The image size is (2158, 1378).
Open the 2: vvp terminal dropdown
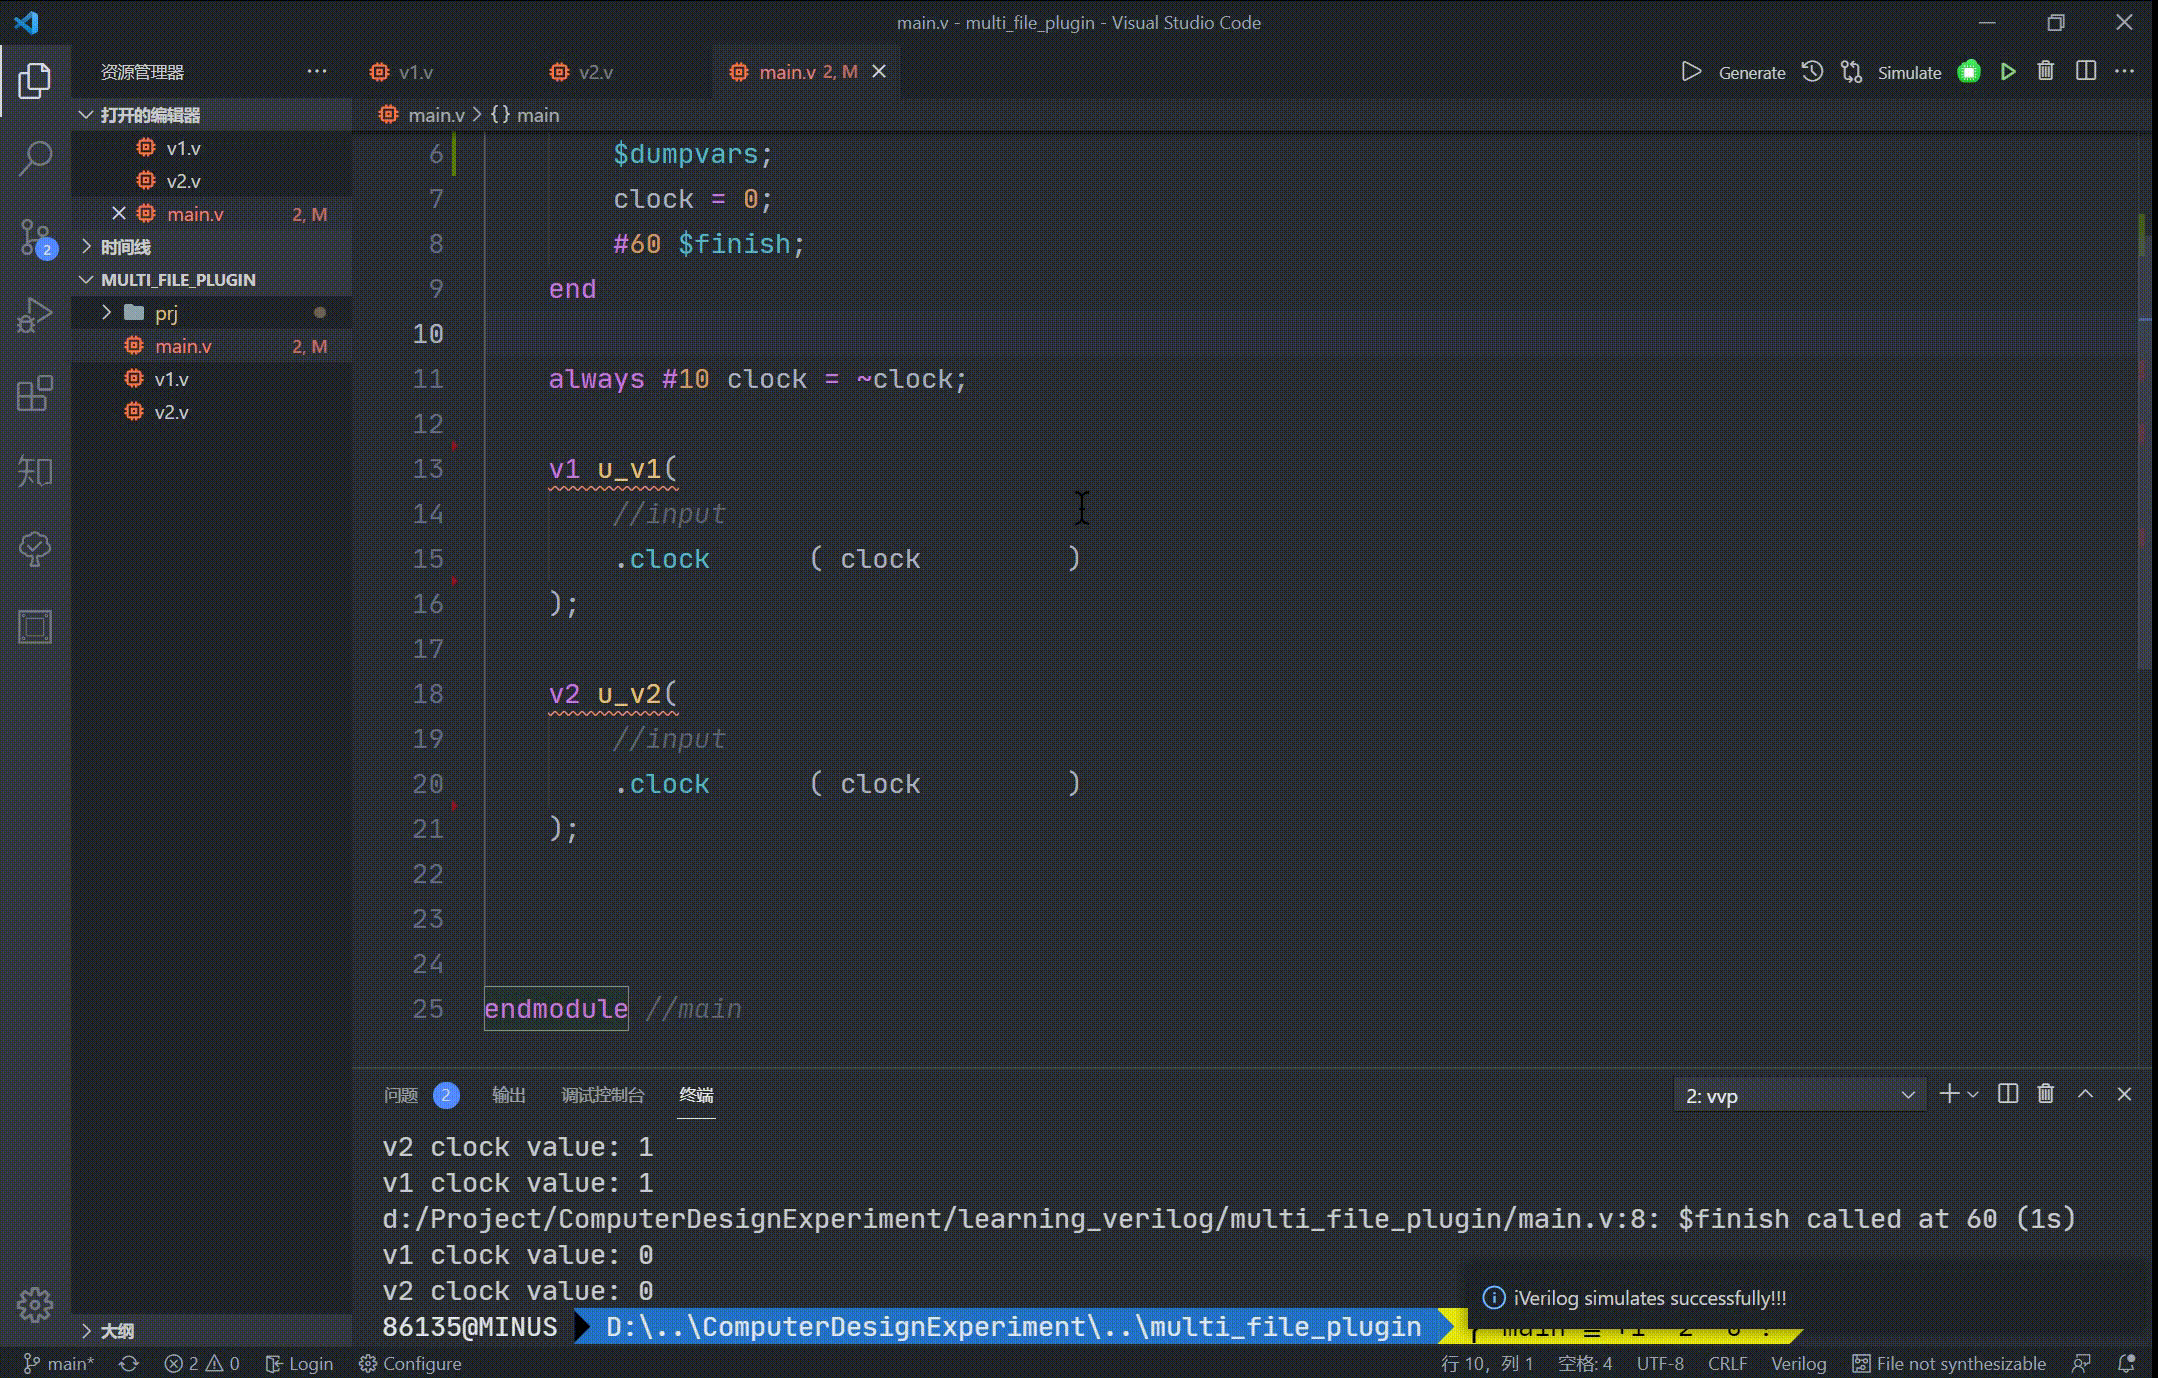(1797, 1095)
